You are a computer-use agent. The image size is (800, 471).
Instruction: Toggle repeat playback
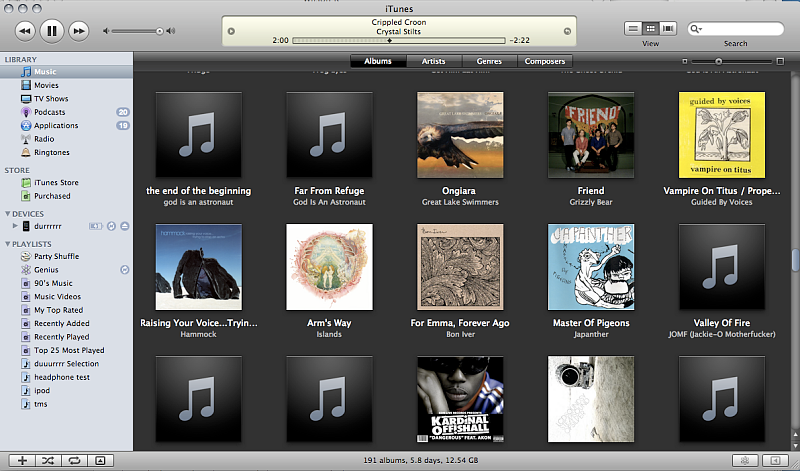pyautogui.click(x=74, y=461)
